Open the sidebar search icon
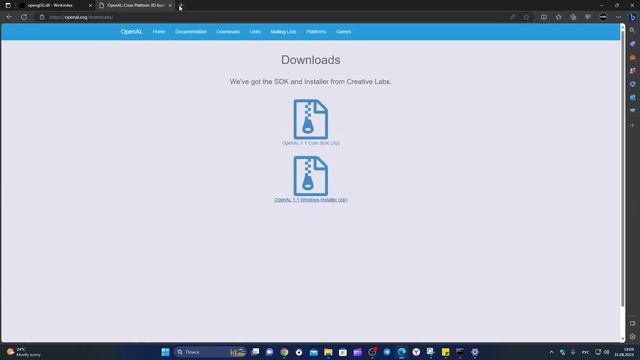 point(632,30)
